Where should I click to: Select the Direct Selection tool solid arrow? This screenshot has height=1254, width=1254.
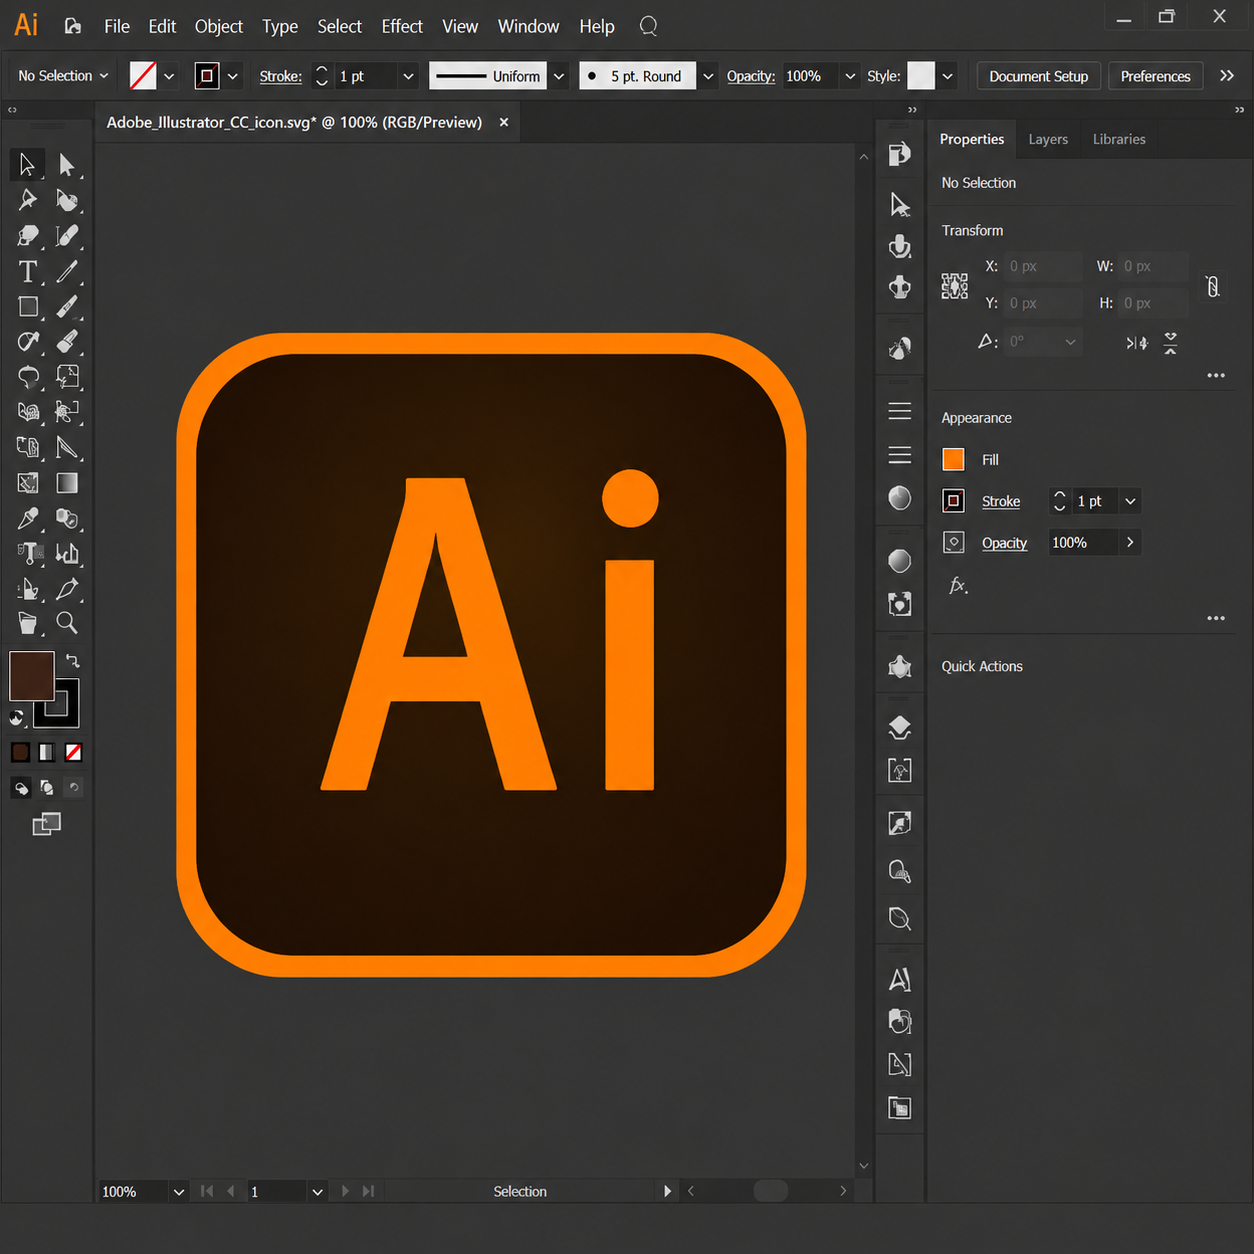66,164
